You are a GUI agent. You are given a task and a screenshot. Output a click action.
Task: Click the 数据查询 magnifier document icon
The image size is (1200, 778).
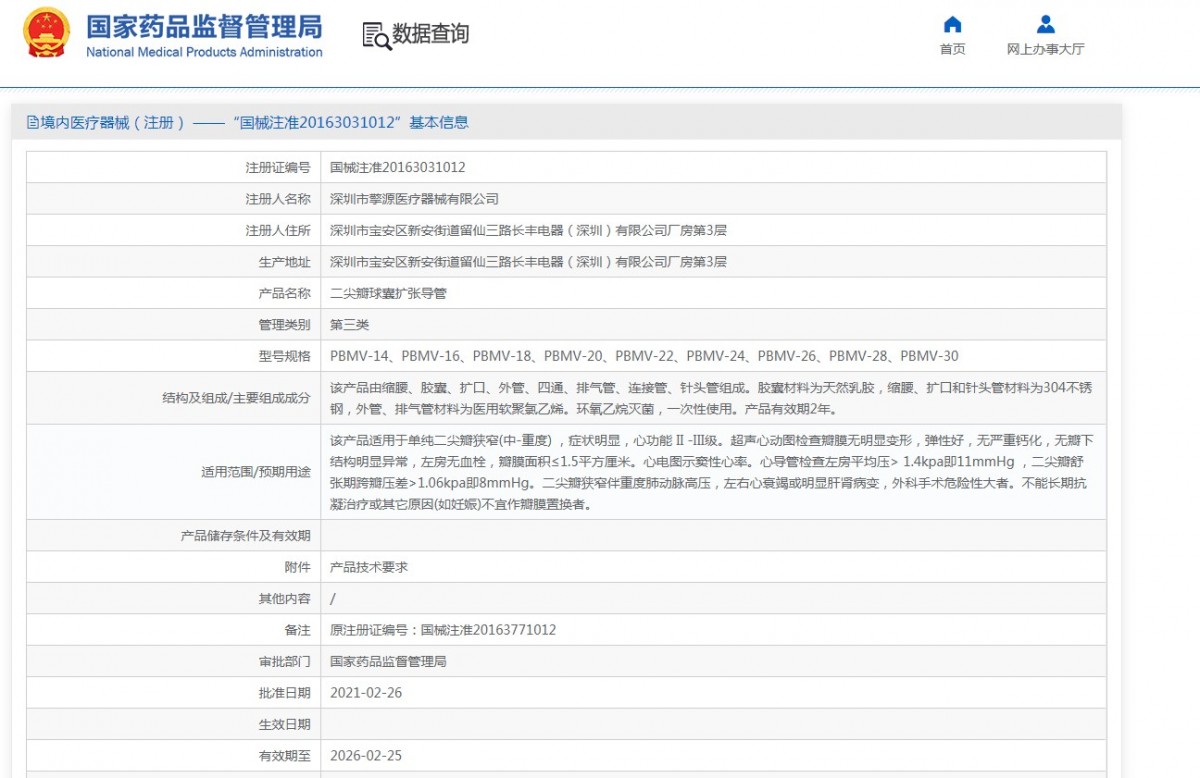click(x=376, y=35)
